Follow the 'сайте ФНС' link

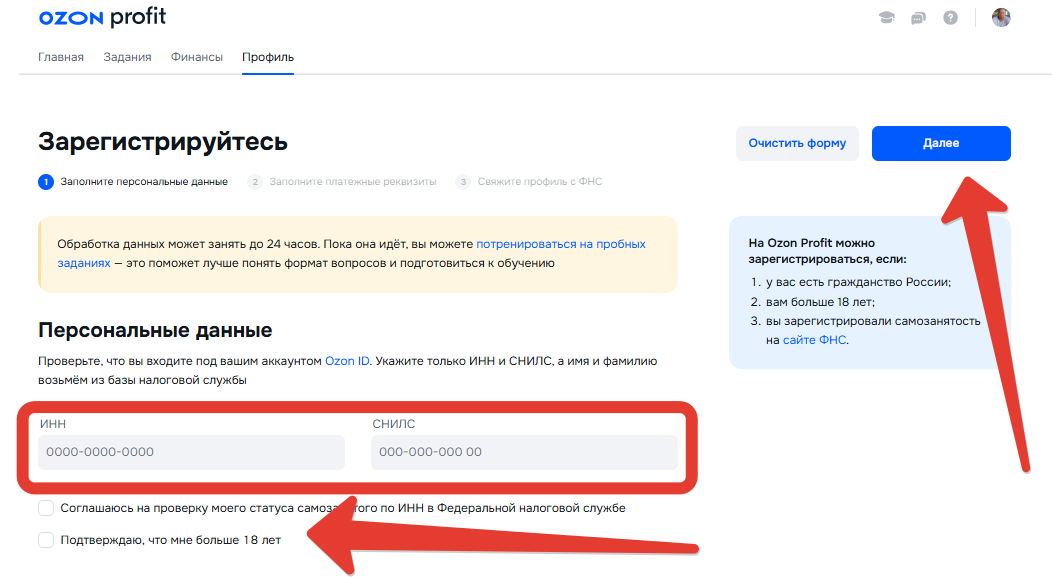point(815,340)
